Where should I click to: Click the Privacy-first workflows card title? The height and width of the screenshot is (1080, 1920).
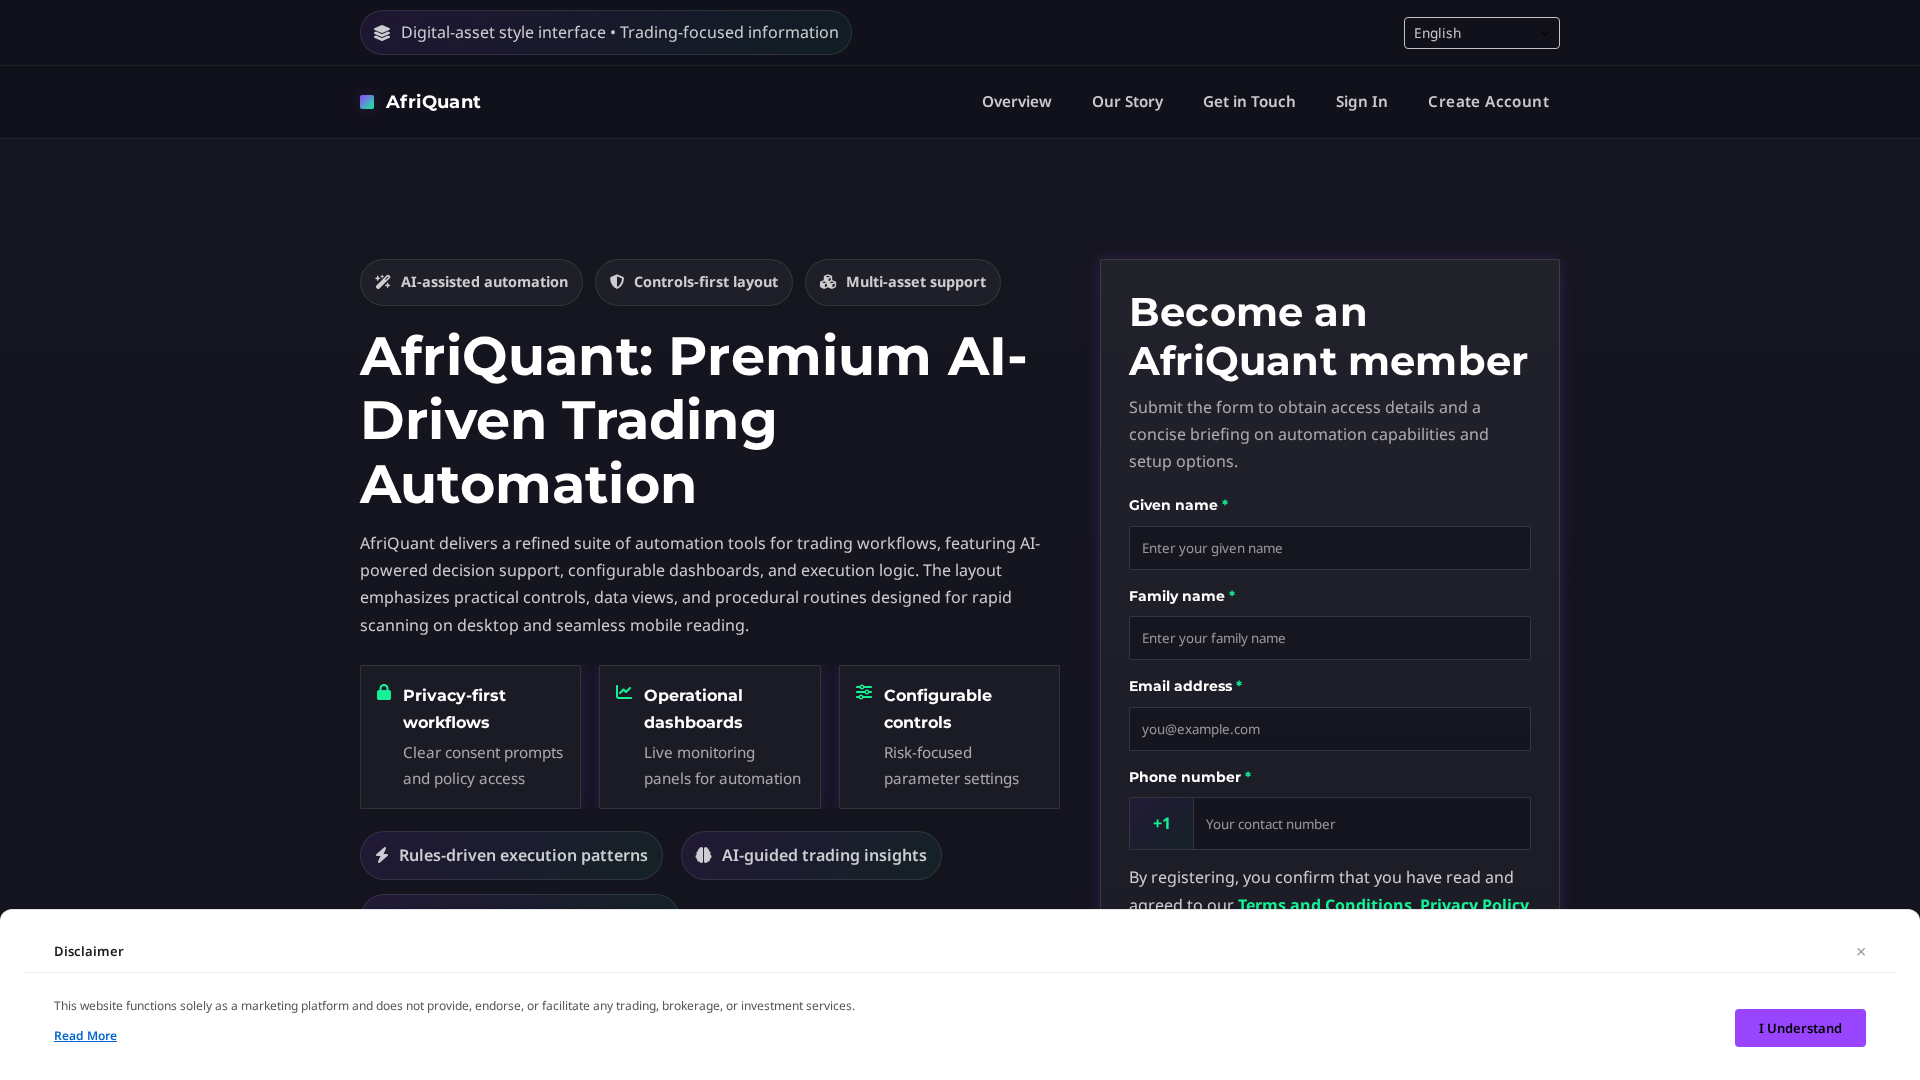454,709
